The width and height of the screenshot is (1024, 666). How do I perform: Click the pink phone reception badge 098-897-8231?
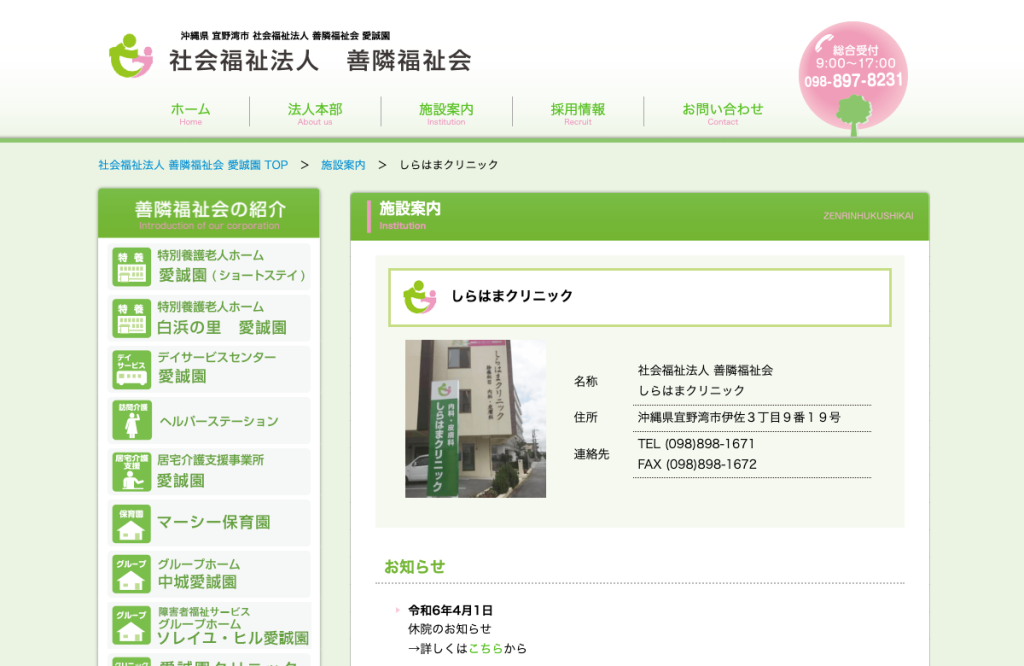(x=853, y=77)
